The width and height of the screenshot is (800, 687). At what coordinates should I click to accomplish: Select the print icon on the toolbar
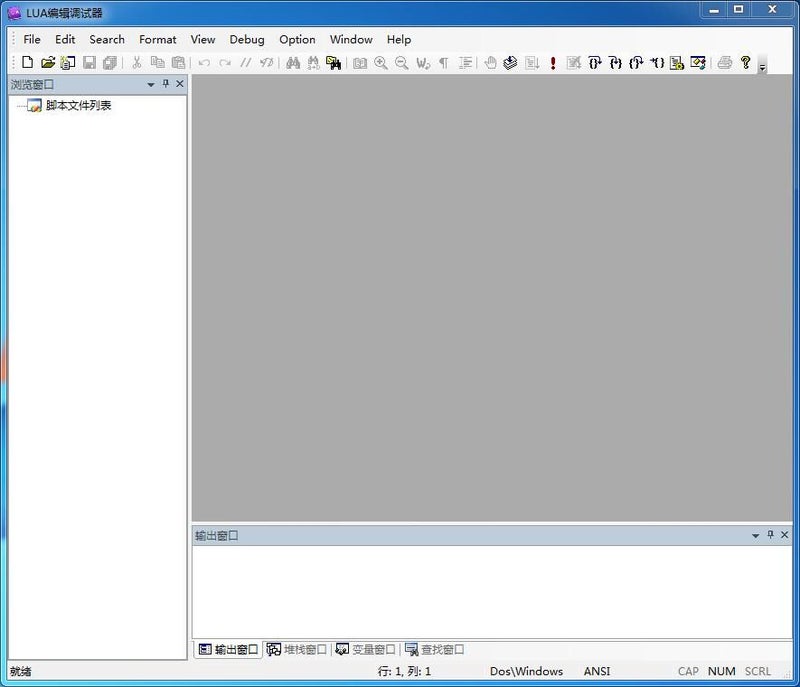point(724,62)
